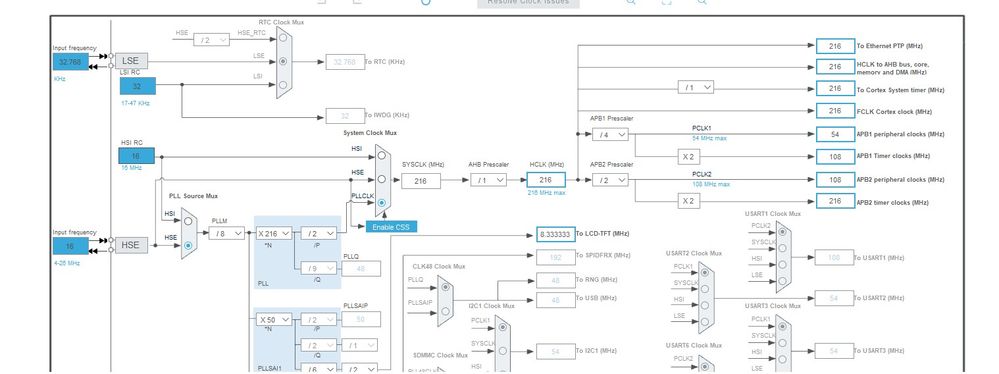Click the To LCD-TFT 8.333333 value box
This screenshot has width=999, height=374.
pyautogui.click(x=556, y=234)
